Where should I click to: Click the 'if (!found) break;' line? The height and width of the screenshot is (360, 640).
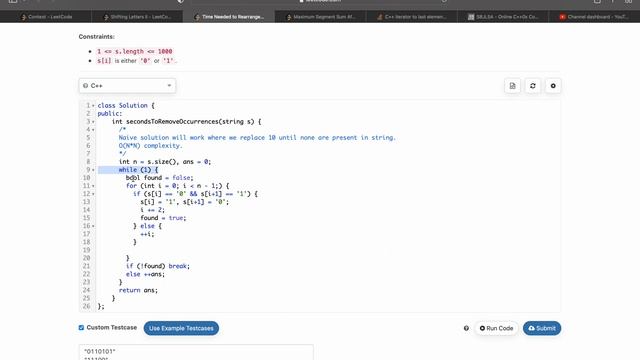point(158,266)
